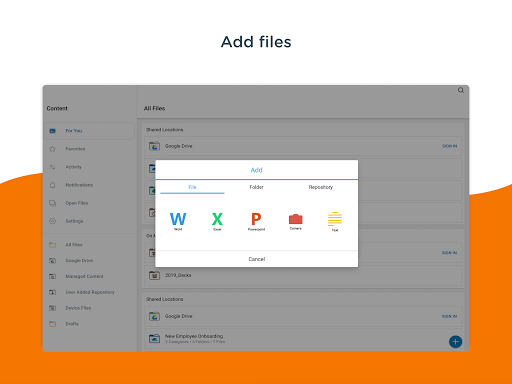Select the File tab

192,187
